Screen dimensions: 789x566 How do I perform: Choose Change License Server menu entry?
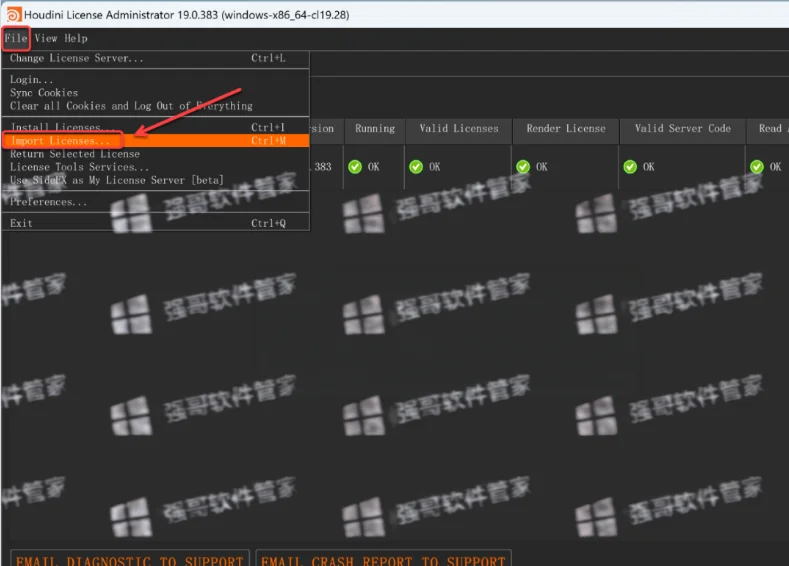155,58
